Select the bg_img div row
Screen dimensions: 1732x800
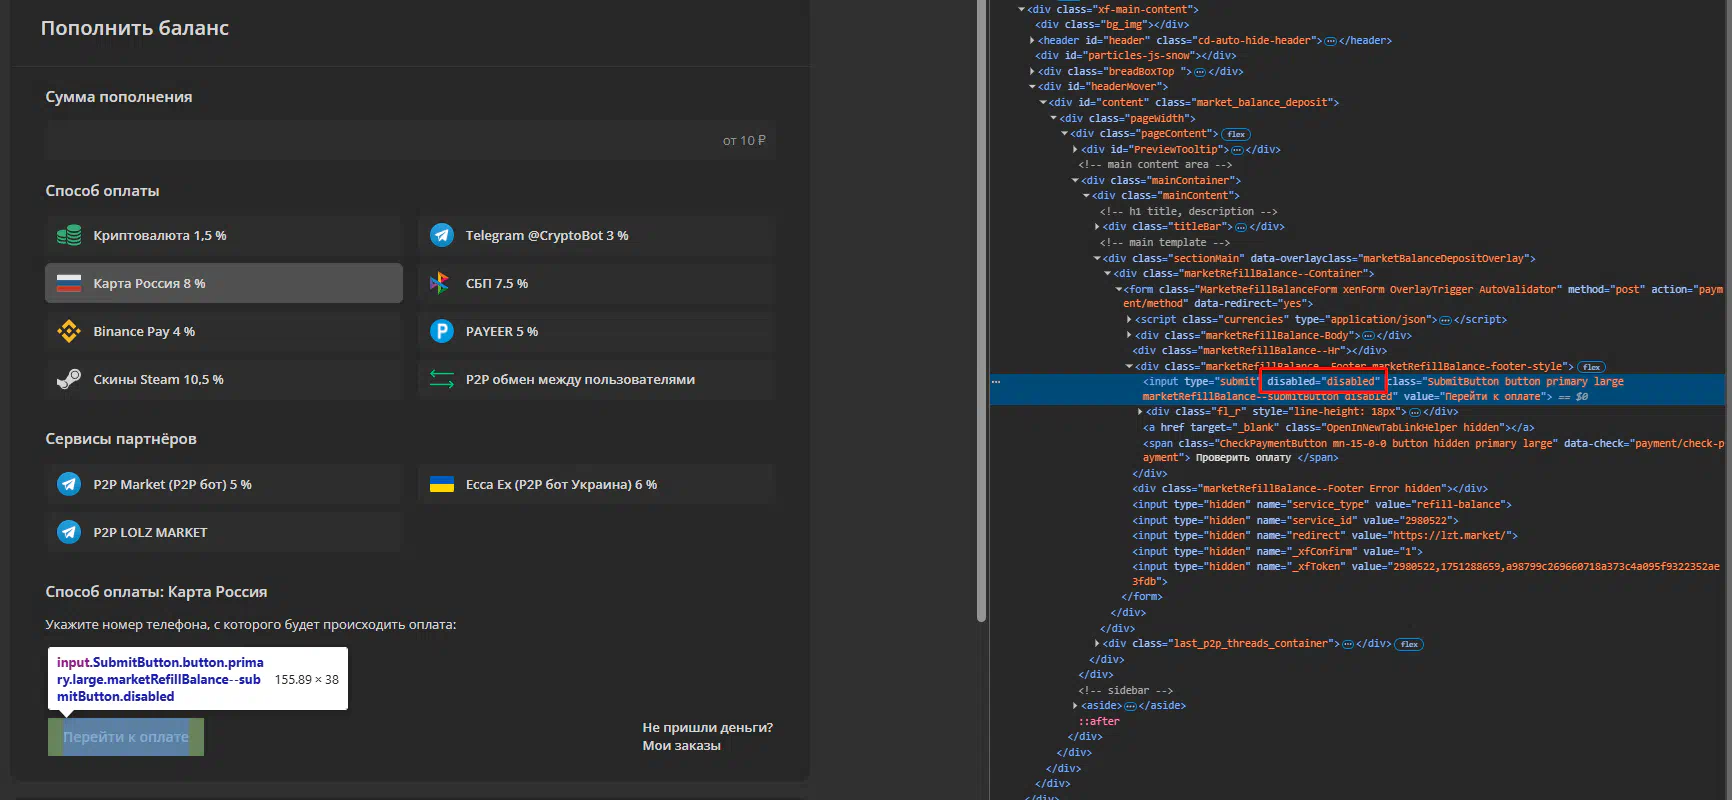tap(1112, 25)
